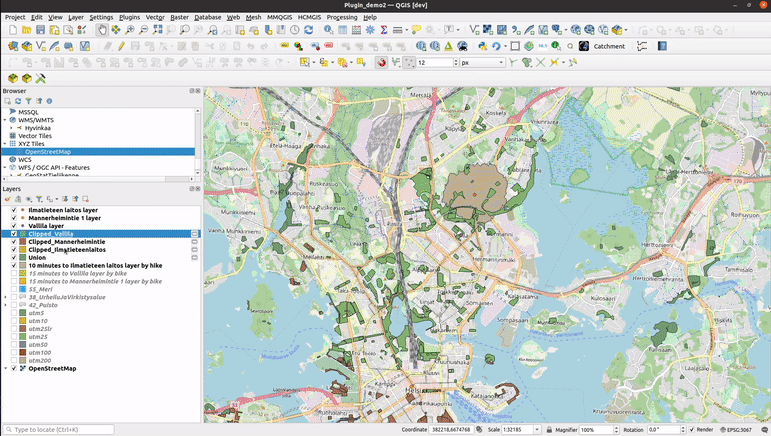The width and height of the screenshot is (771, 436).
Task: Toggle visibility of Mannerheimintie 1 layer
Action: pos(14,218)
